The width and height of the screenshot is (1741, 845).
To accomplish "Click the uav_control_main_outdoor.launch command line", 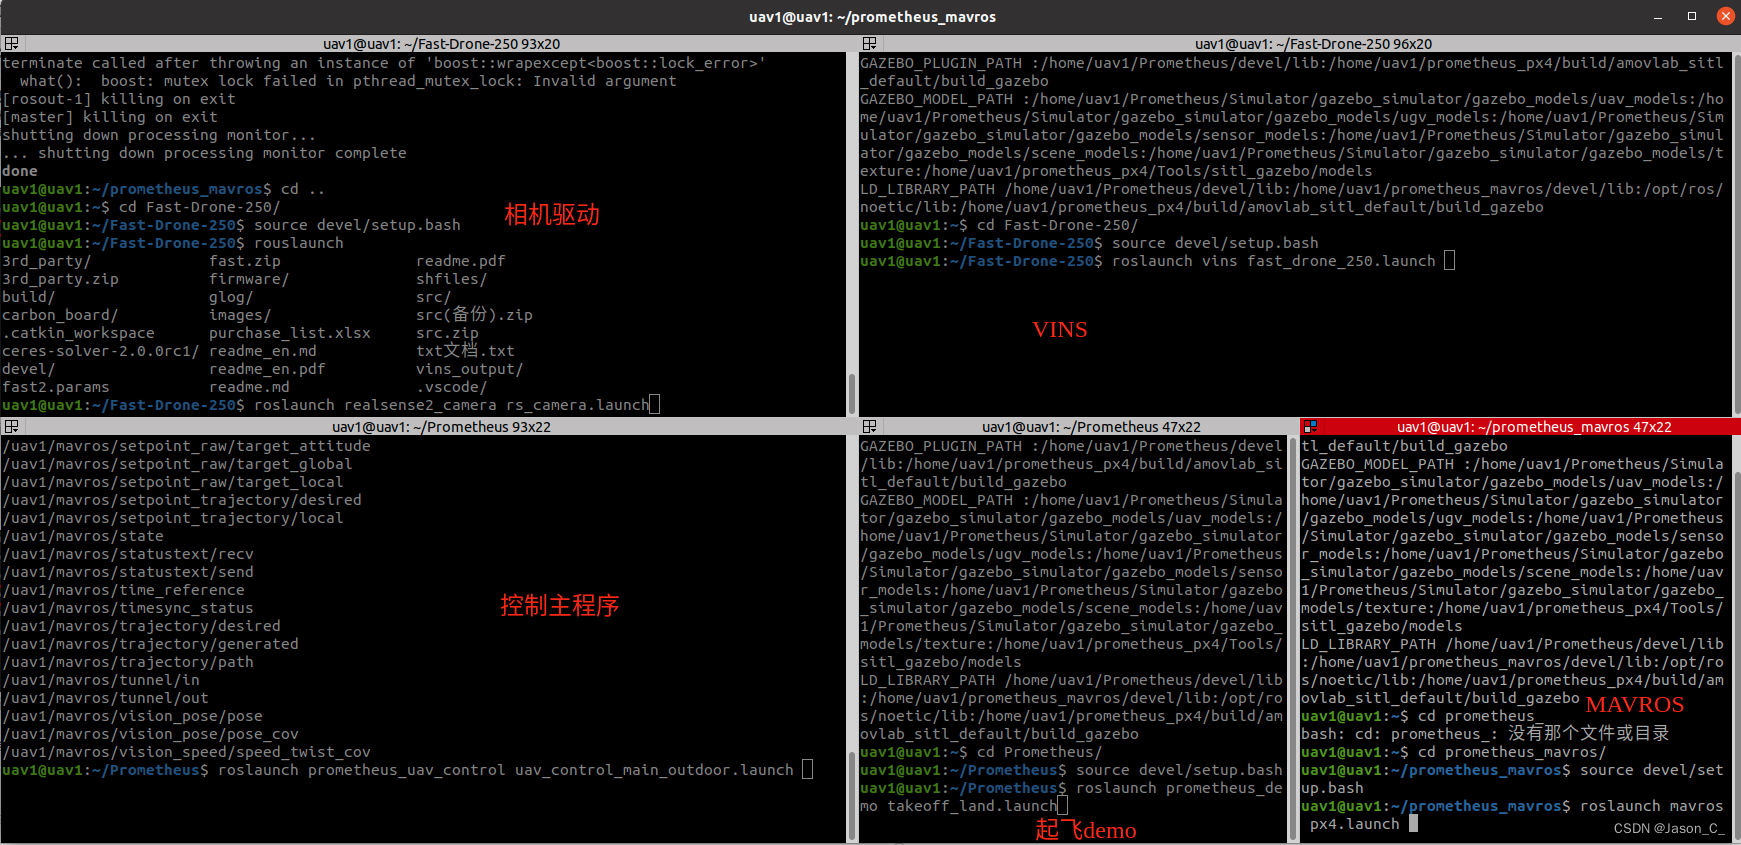I will pyautogui.click(x=408, y=770).
